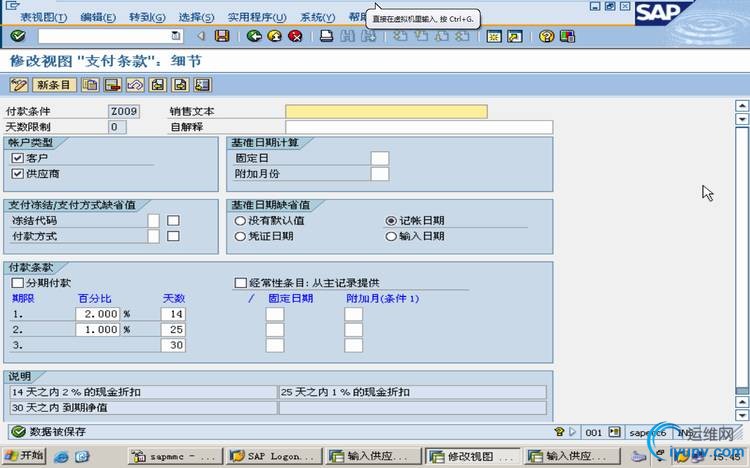Click the Create Shortcut icon
This screenshot has height=468, width=750.
515,36
